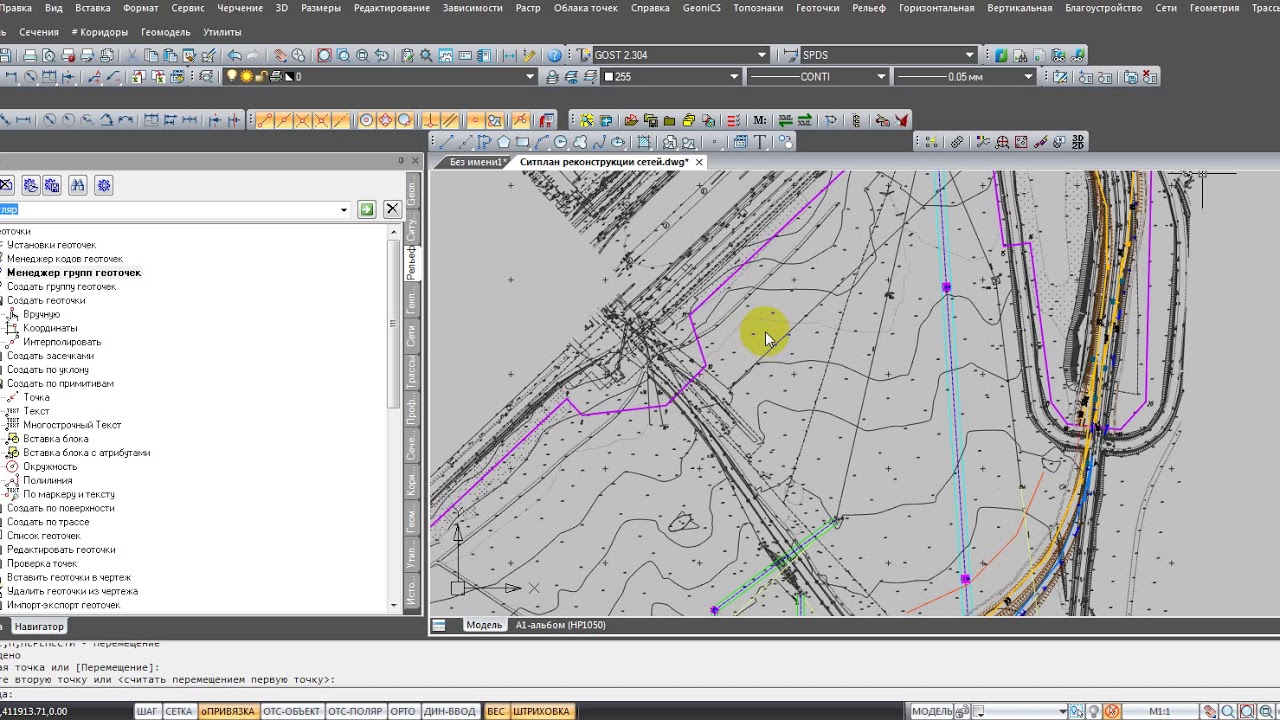
Task: Open the Черчение menu
Action: coord(240,8)
